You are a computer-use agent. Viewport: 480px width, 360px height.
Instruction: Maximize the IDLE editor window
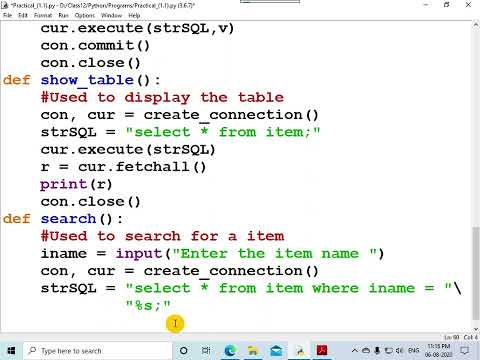tap(447, 5)
